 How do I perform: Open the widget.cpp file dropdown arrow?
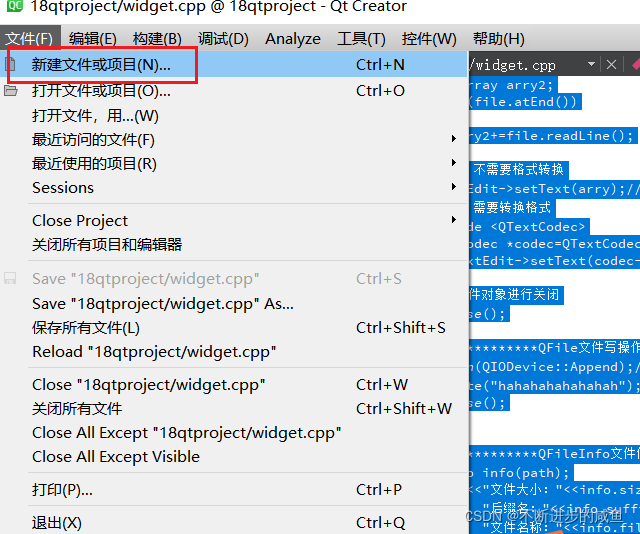pos(591,64)
